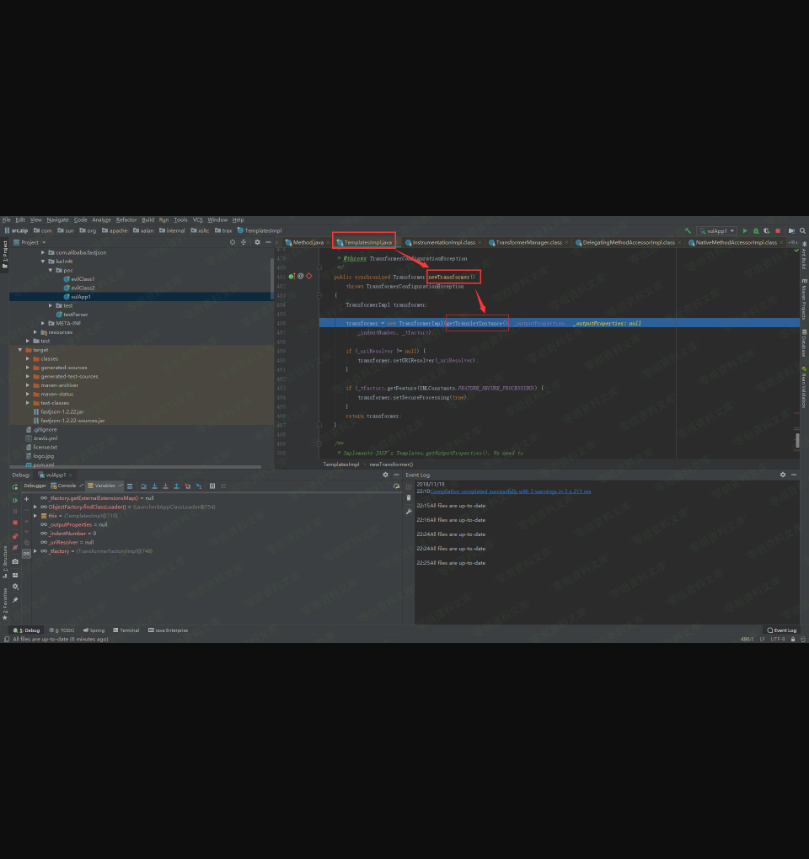809x859 pixels.
Task: Click the locate target icon in Project panel
Action: pyautogui.click(x=232, y=242)
